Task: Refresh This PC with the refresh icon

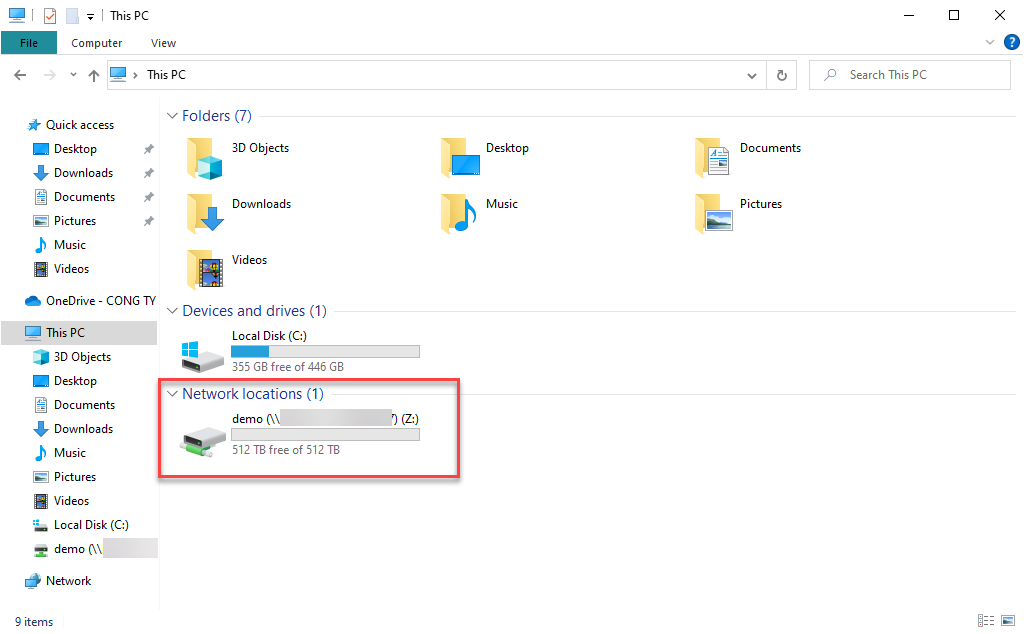Action: 781,74
